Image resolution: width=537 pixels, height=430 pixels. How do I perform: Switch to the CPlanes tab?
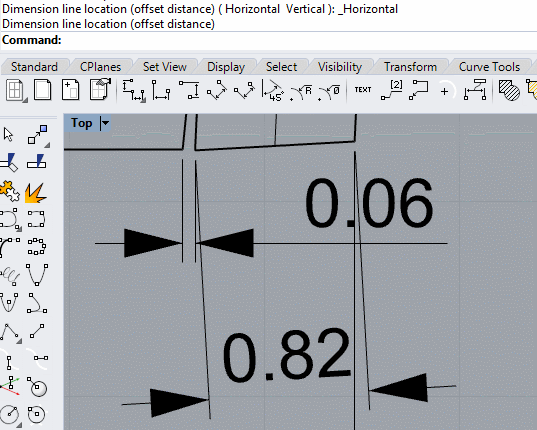[x=100, y=67]
